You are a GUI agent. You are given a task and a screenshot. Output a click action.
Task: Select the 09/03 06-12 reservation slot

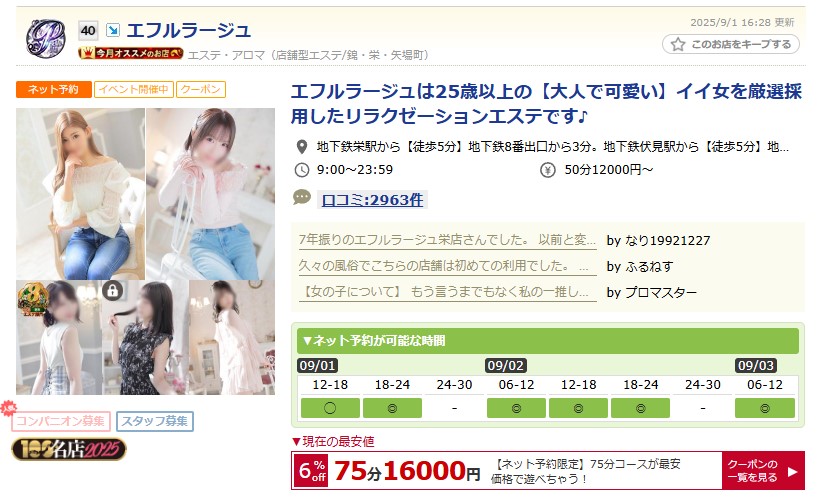tap(765, 408)
